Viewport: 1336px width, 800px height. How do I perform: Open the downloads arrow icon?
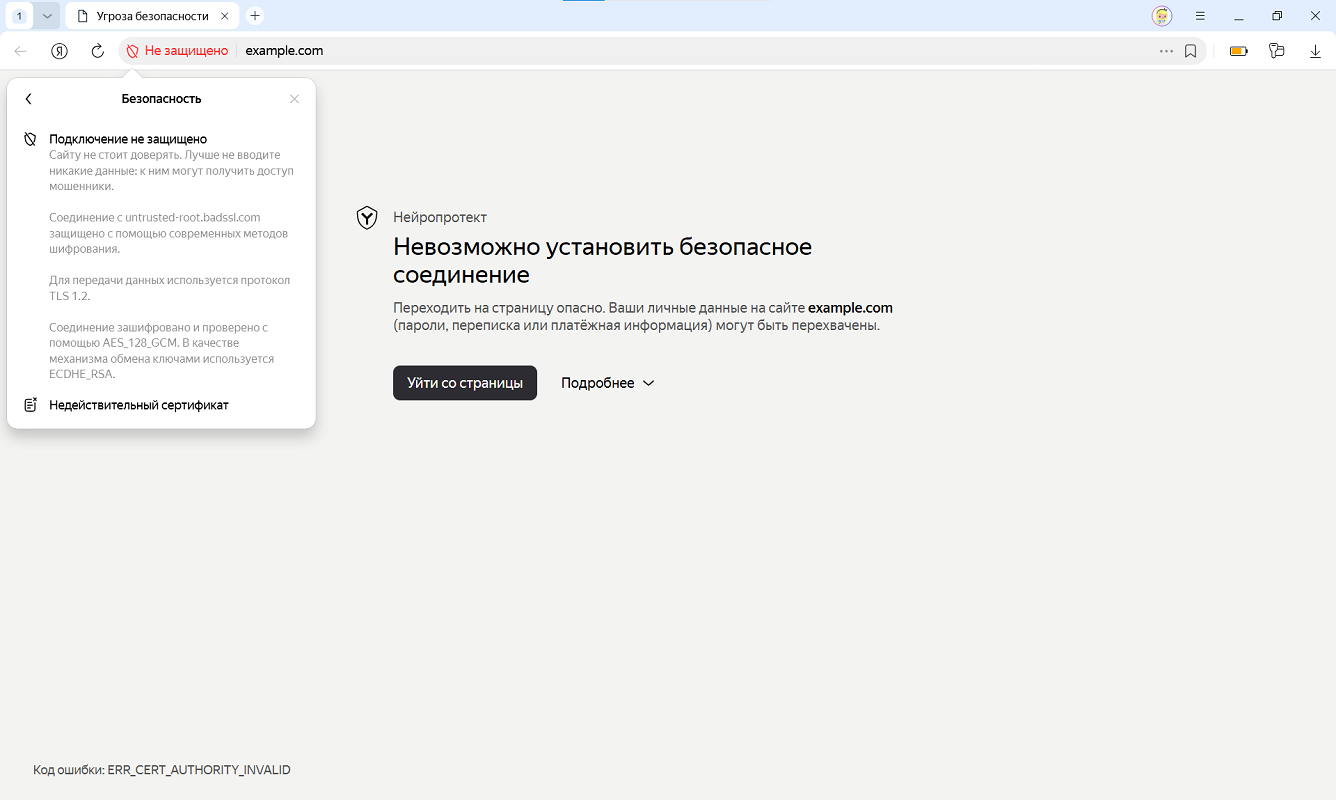click(1315, 51)
